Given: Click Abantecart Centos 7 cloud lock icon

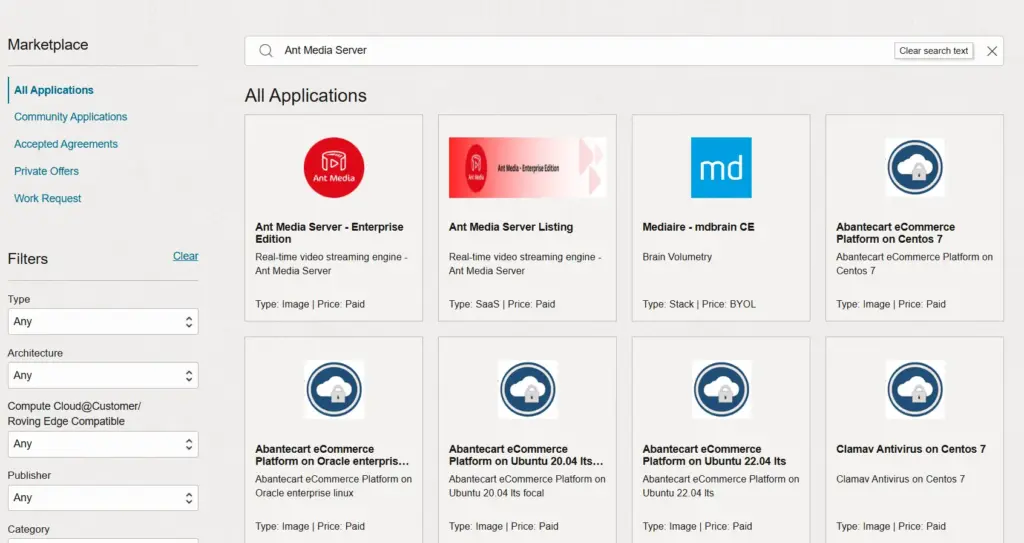Looking at the screenshot, I should pos(914,167).
